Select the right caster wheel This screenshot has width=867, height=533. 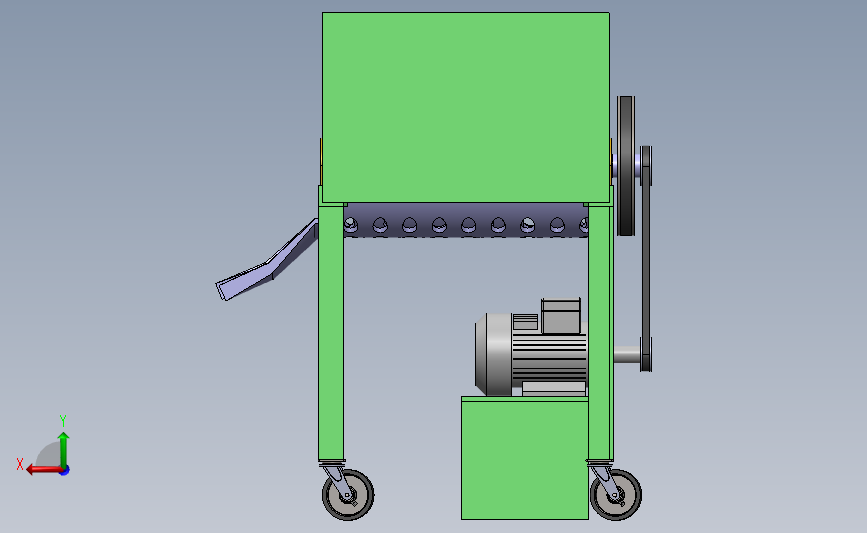(615, 494)
